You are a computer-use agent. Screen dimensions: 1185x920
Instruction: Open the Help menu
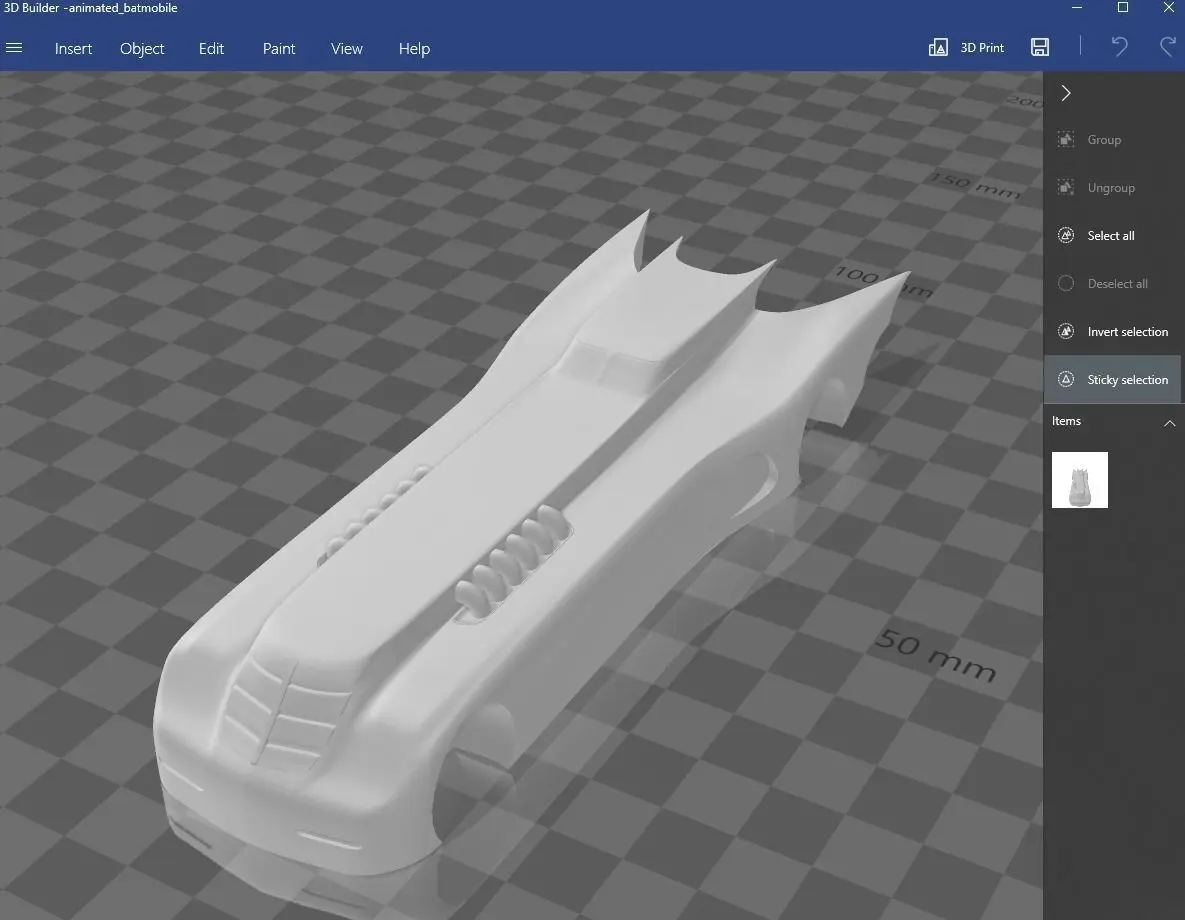click(x=414, y=48)
